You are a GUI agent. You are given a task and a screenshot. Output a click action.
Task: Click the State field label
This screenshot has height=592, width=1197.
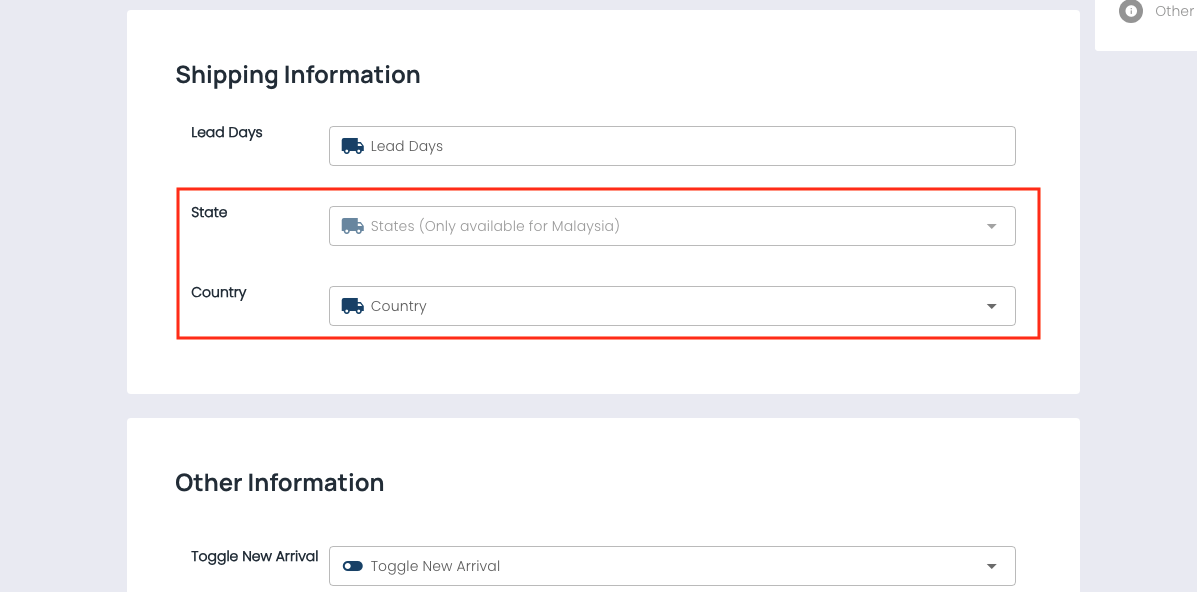click(x=209, y=212)
